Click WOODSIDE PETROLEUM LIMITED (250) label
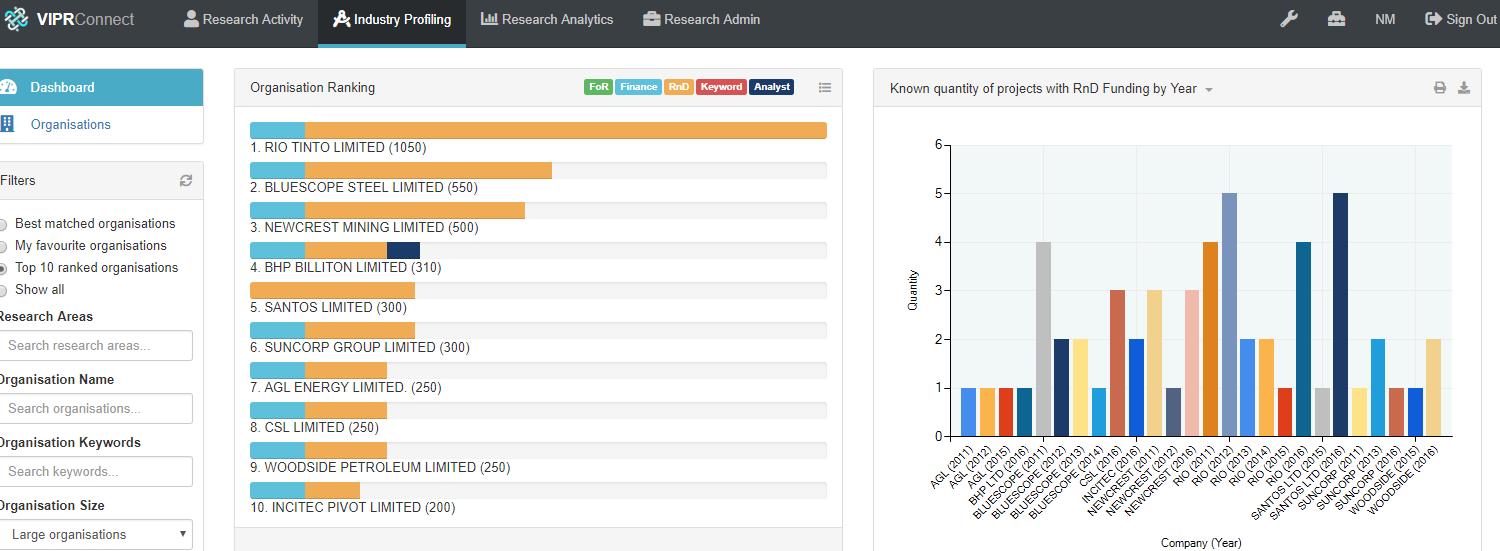 pyautogui.click(x=380, y=468)
